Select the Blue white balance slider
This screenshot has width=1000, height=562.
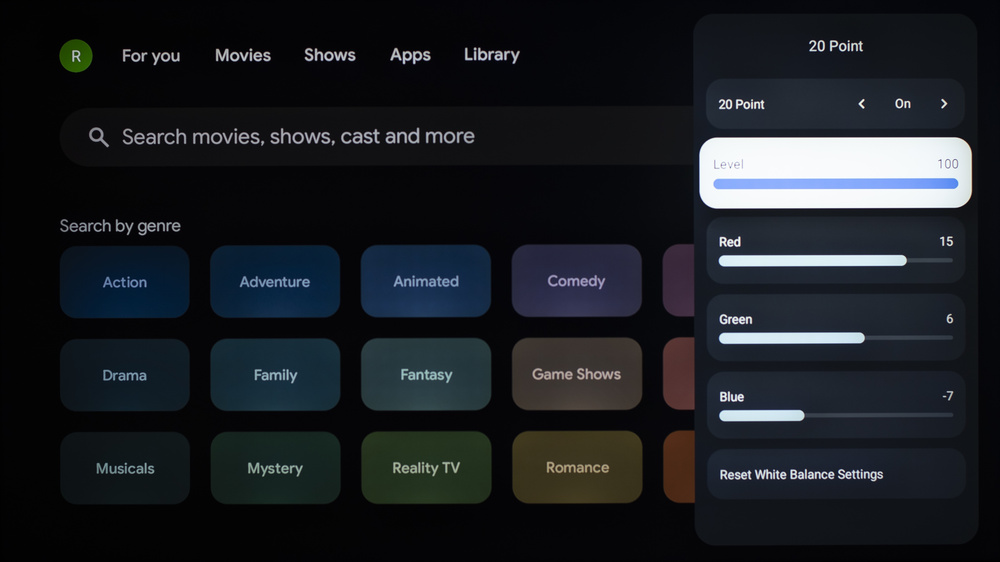click(835, 415)
